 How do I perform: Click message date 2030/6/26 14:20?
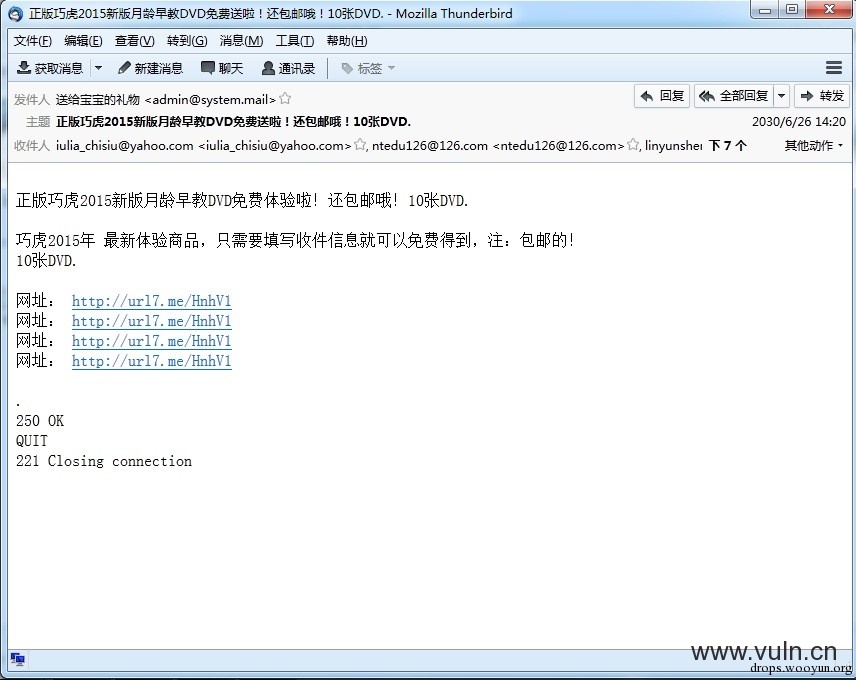click(x=799, y=122)
